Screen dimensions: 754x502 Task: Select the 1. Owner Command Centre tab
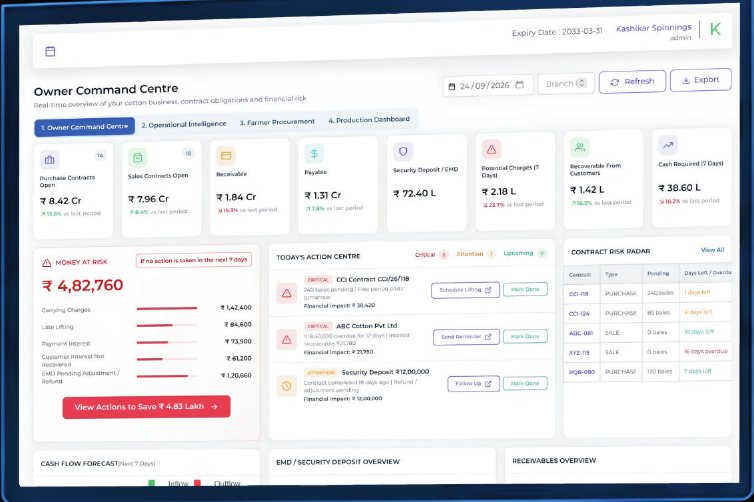click(x=85, y=127)
